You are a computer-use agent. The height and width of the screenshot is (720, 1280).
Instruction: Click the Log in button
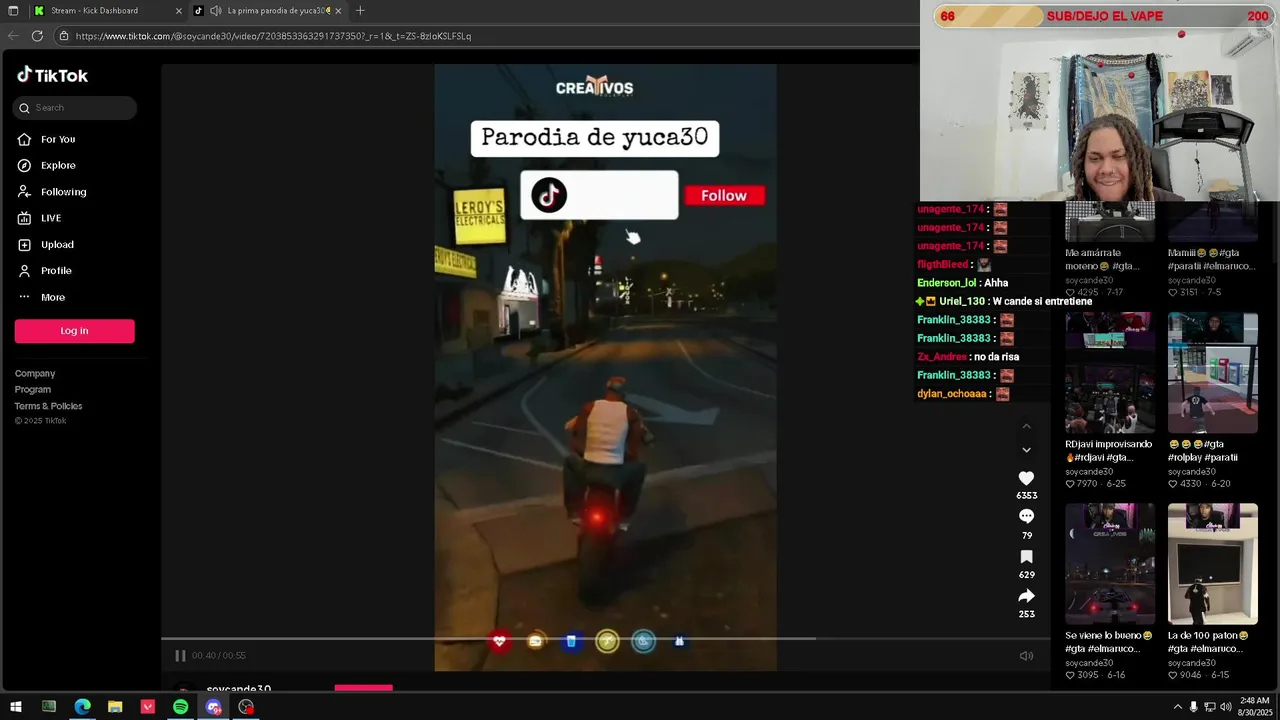pyautogui.click(x=74, y=331)
